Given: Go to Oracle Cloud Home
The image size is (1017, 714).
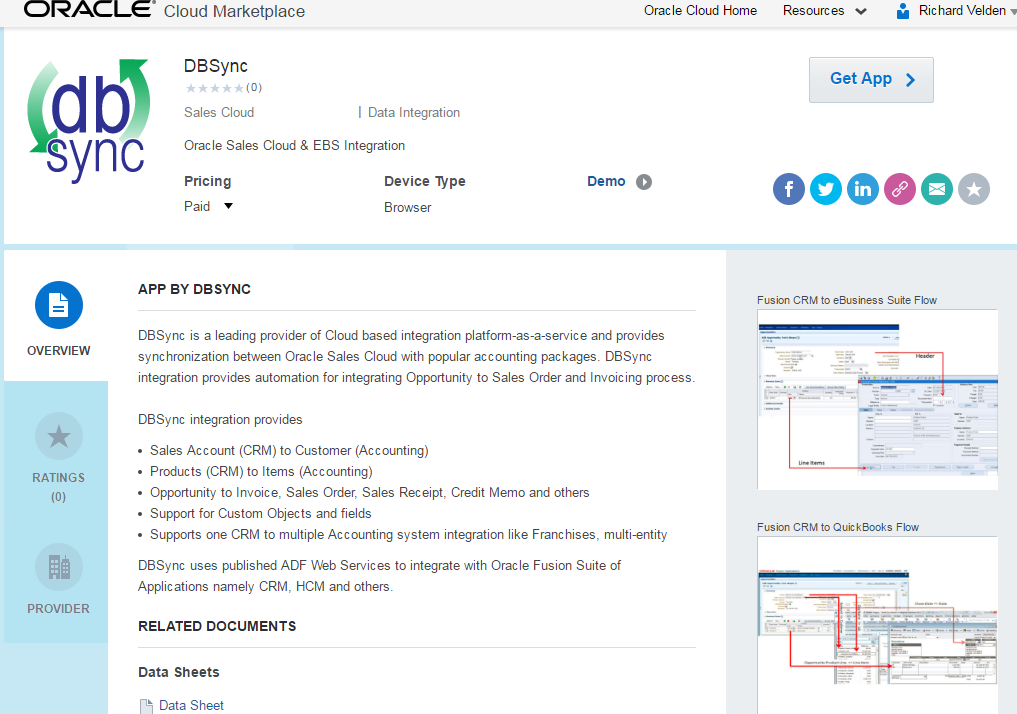Looking at the screenshot, I should (700, 11).
